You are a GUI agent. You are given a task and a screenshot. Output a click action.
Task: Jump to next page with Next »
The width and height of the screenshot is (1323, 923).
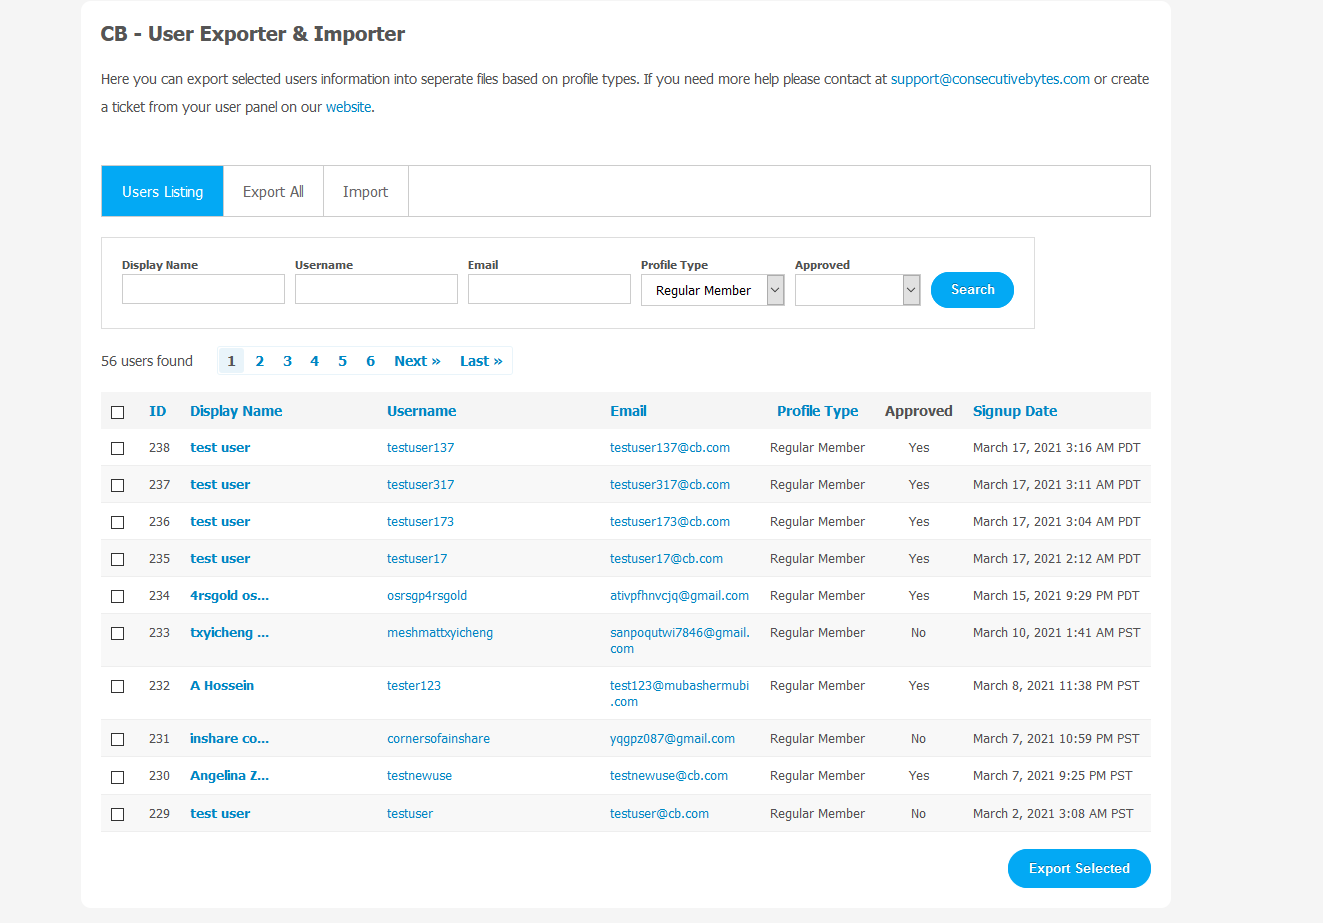(417, 361)
